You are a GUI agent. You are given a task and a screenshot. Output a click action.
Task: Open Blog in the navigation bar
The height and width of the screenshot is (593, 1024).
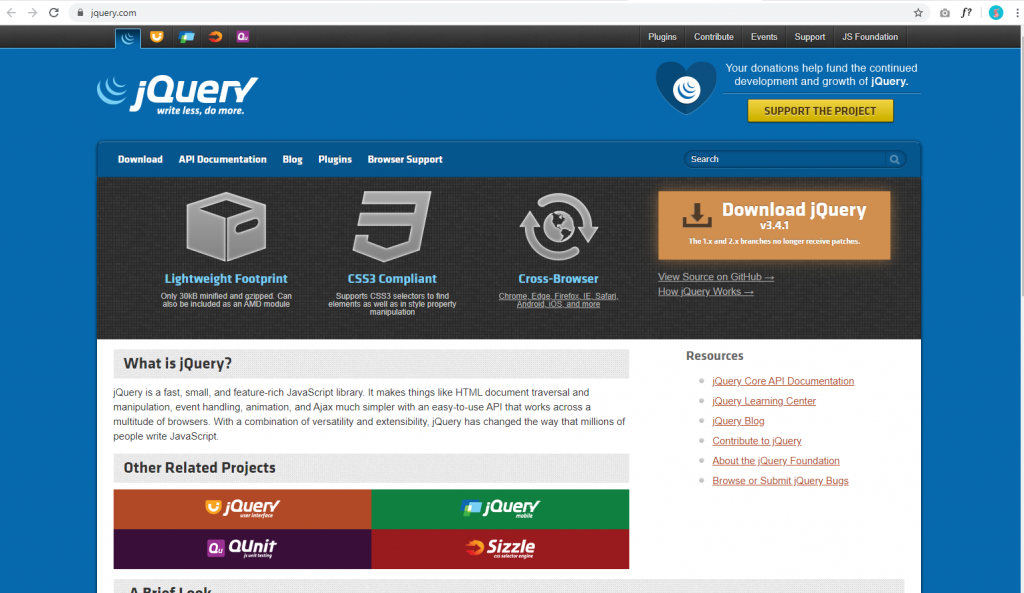(x=293, y=159)
